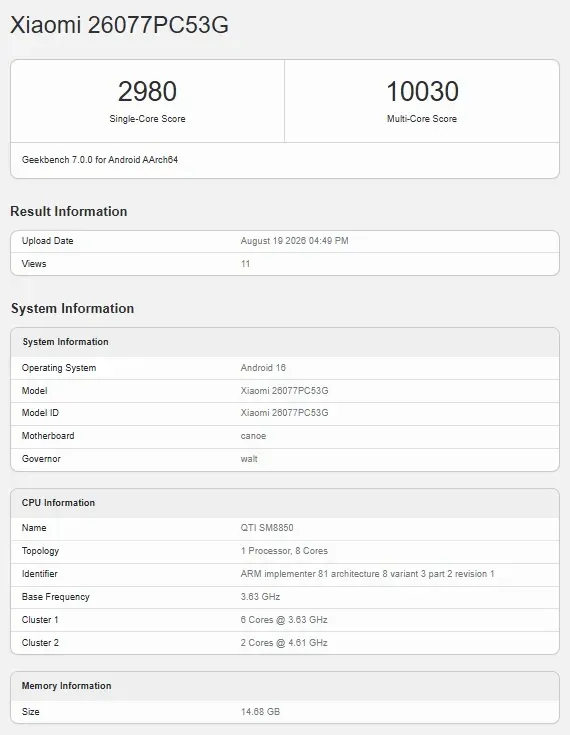Click the large System Information section heading
Image resolution: width=570 pixels, height=735 pixels.
73,308
